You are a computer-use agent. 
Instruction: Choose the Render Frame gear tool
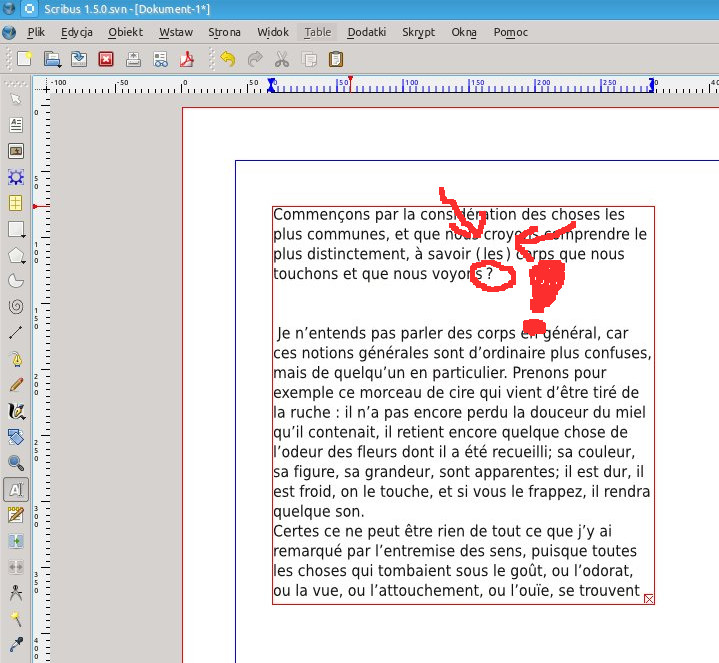[x=15, y=177]
